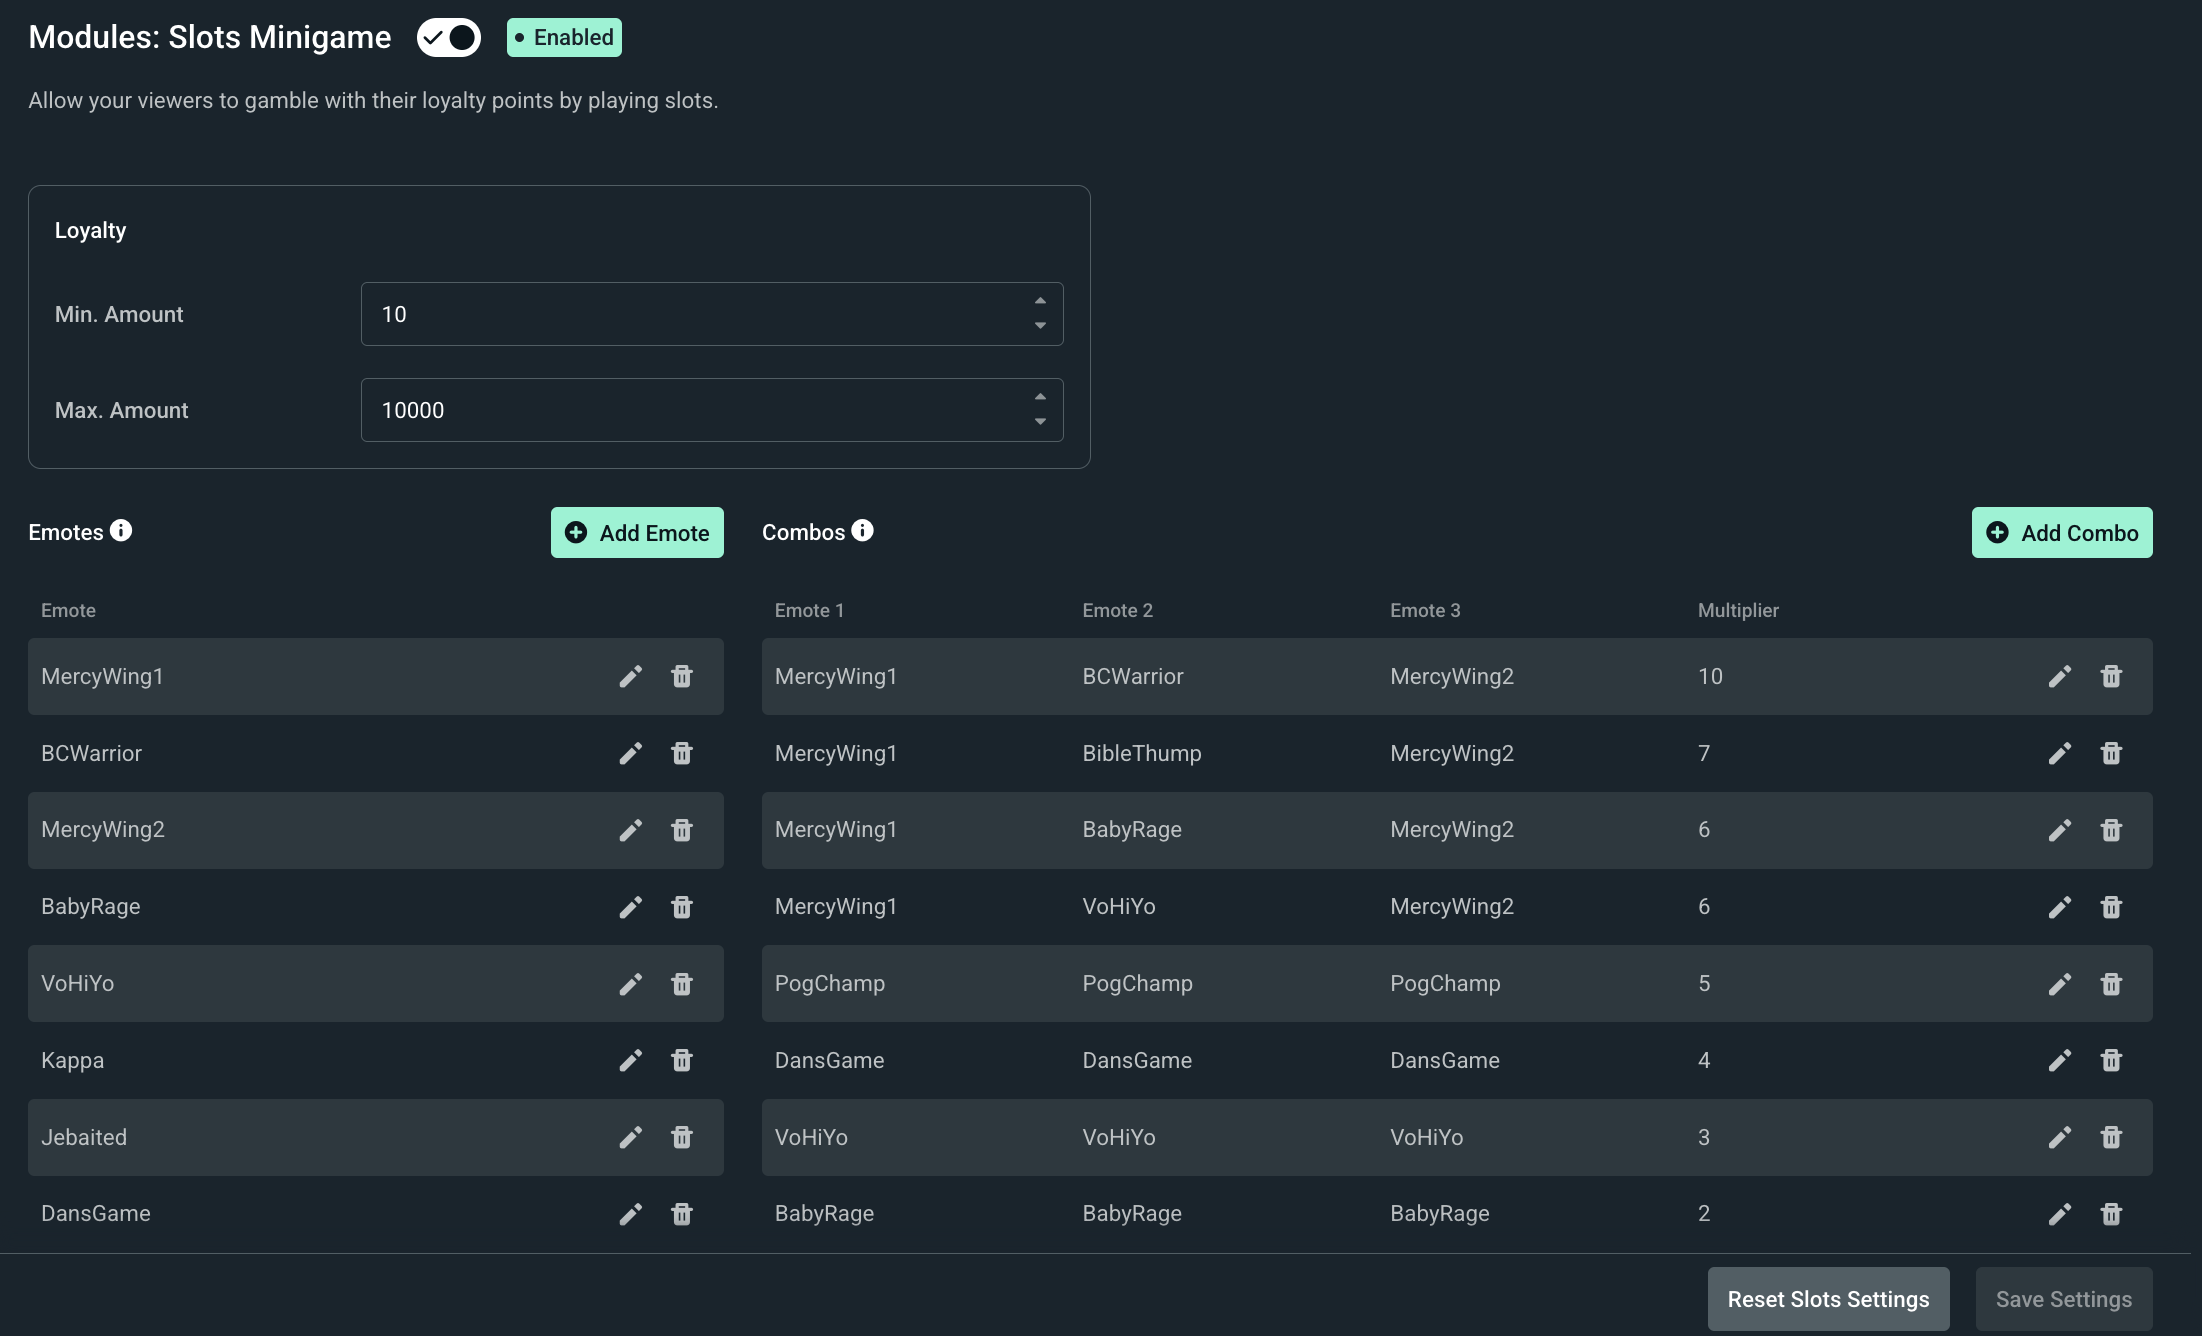
Task: Edit the VoHiYo triple combo with multiplier 3
Action: tap(2059, 1137)
